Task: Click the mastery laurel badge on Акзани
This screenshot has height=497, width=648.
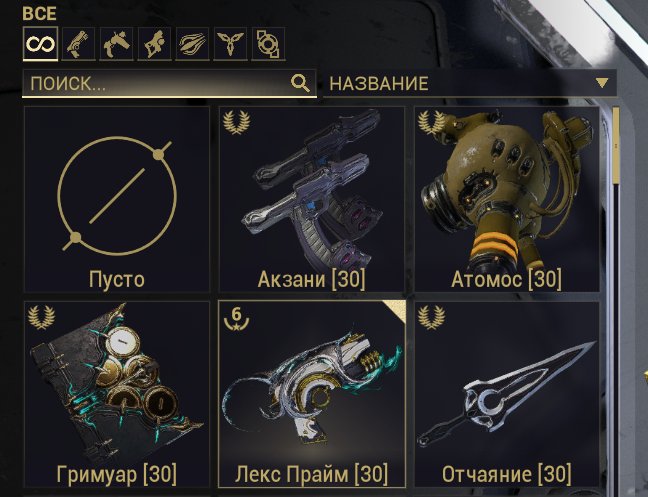Action: point(236,122)
